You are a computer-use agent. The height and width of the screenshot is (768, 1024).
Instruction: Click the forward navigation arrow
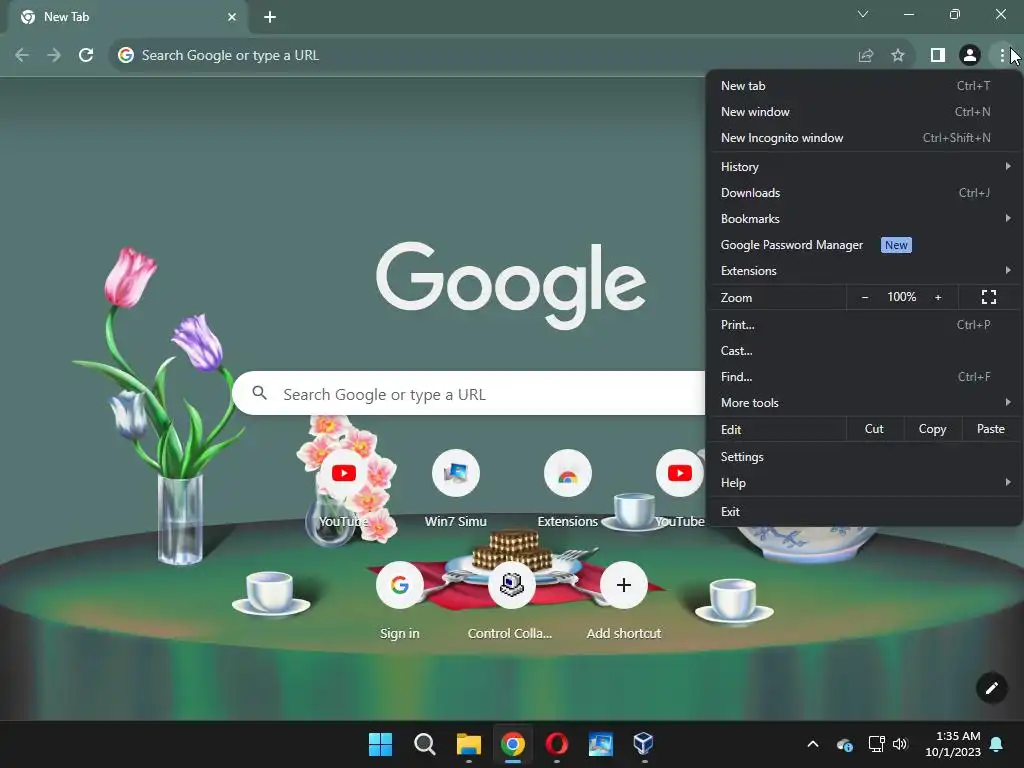coord(54,56)
